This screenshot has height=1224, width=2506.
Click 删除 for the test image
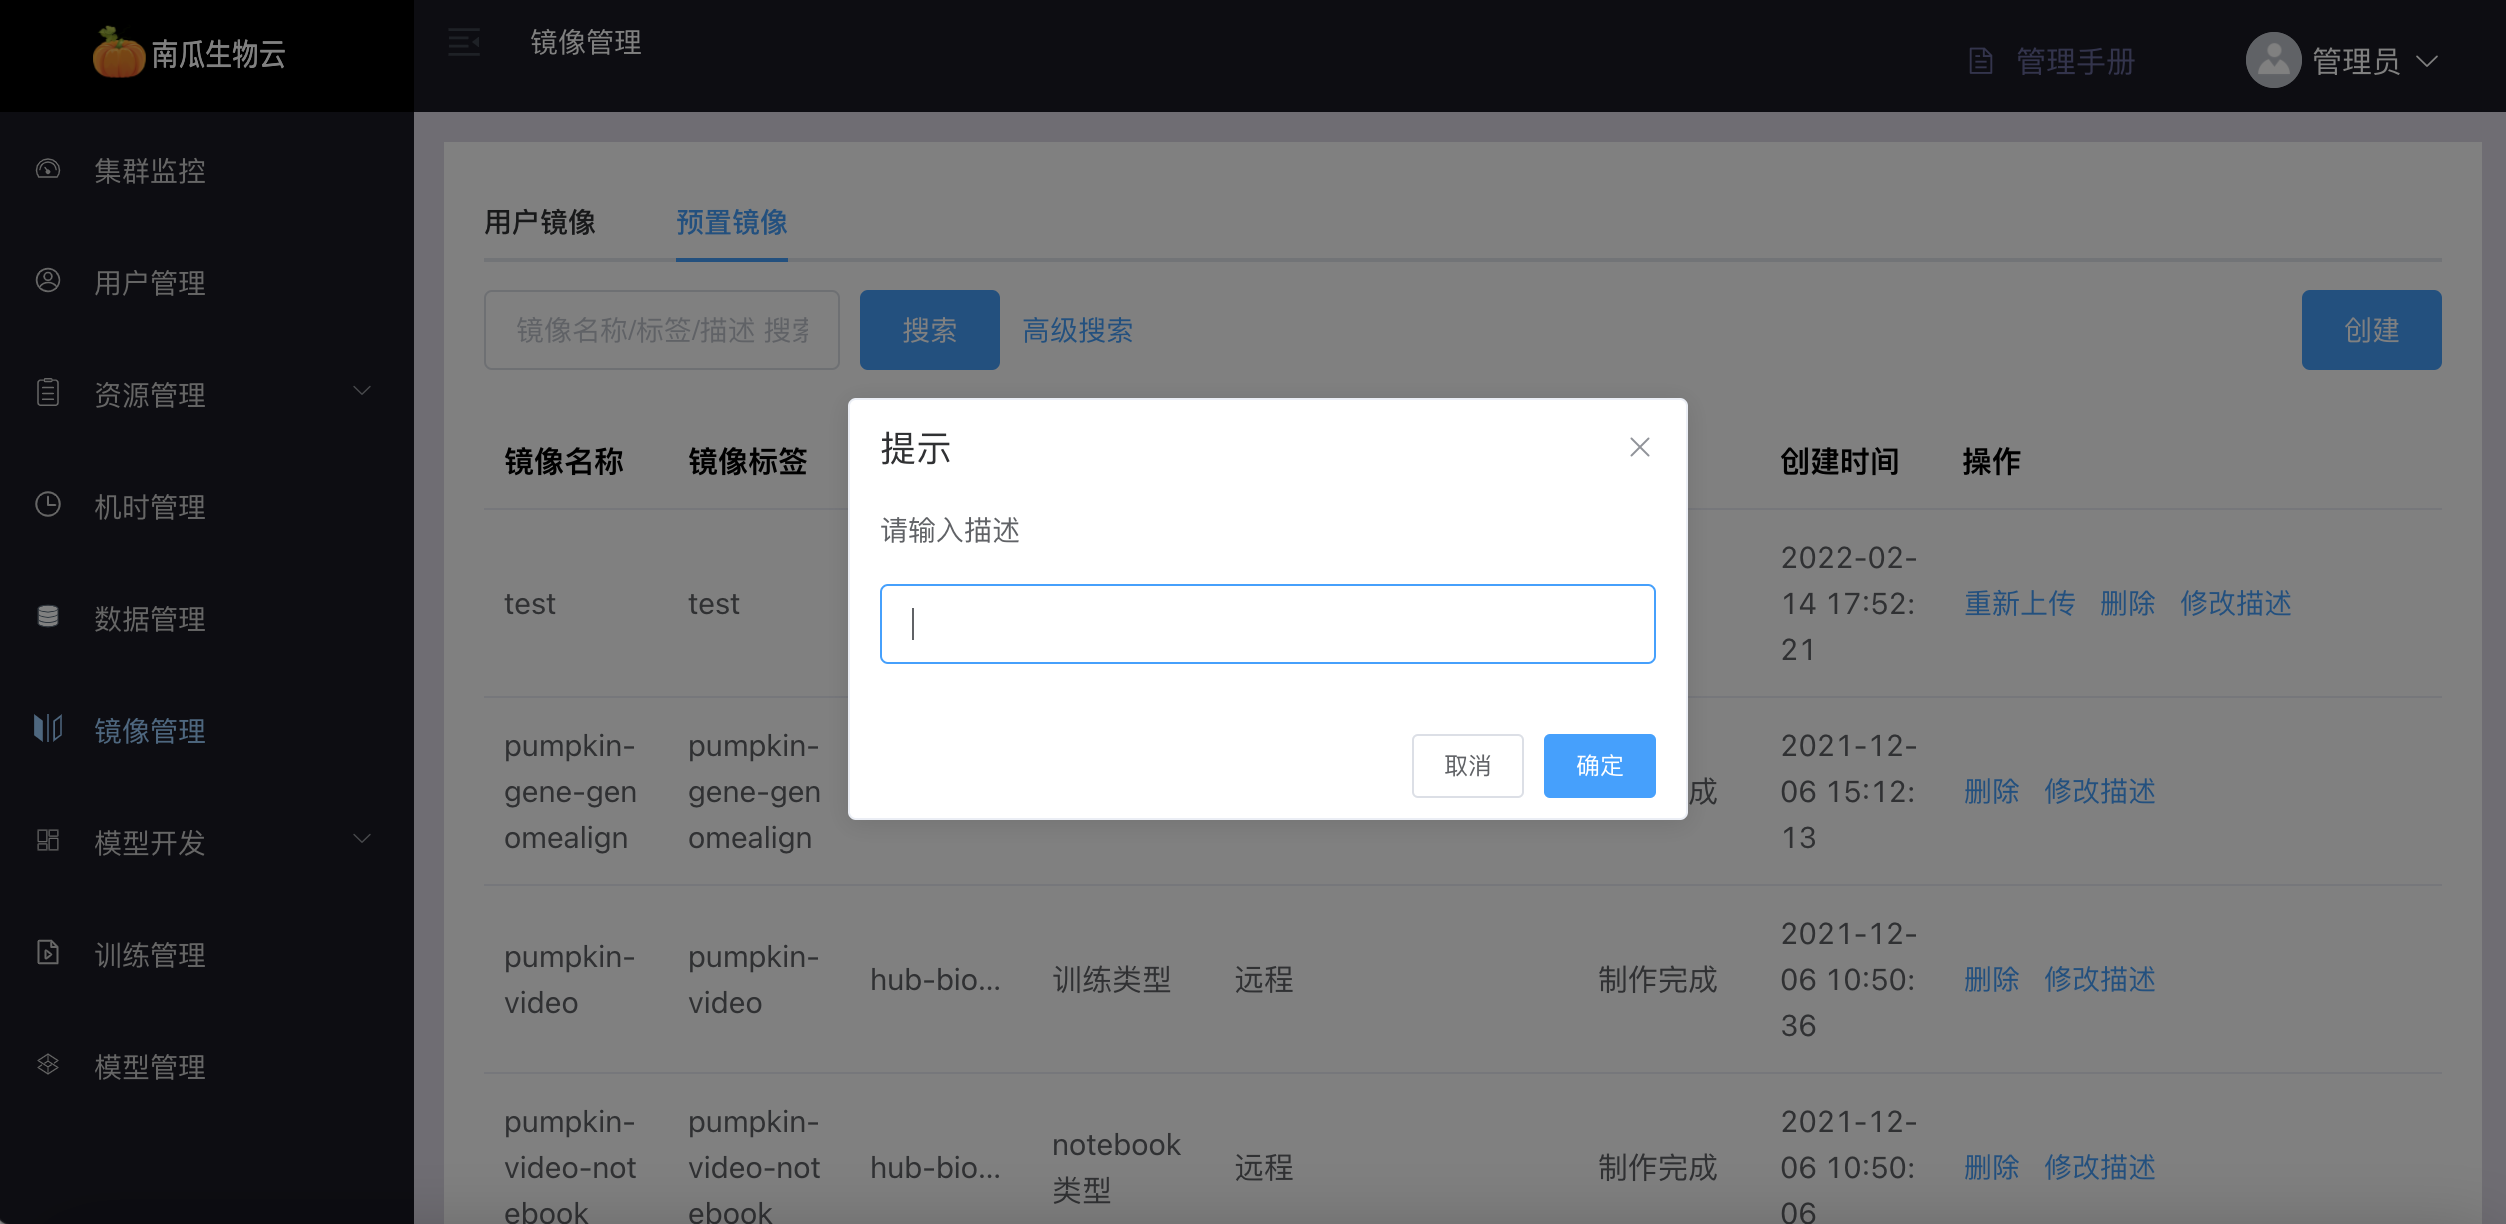coord(2127,603)
